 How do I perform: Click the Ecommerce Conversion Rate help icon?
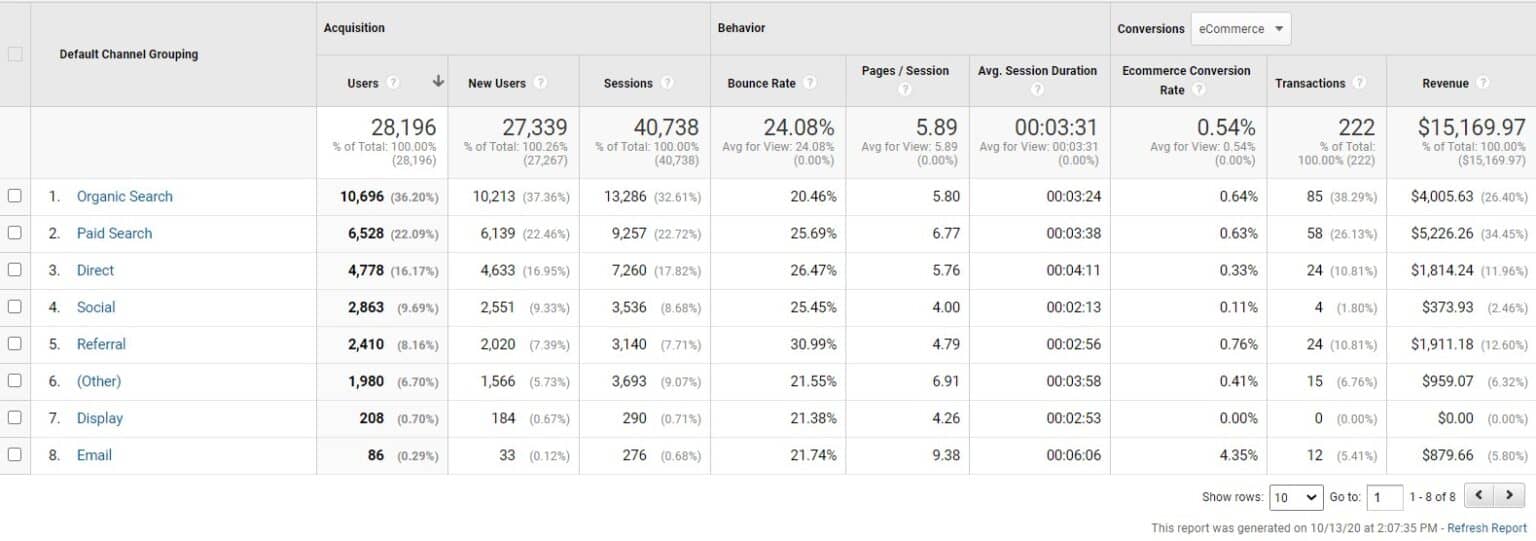coord(1198,90)
